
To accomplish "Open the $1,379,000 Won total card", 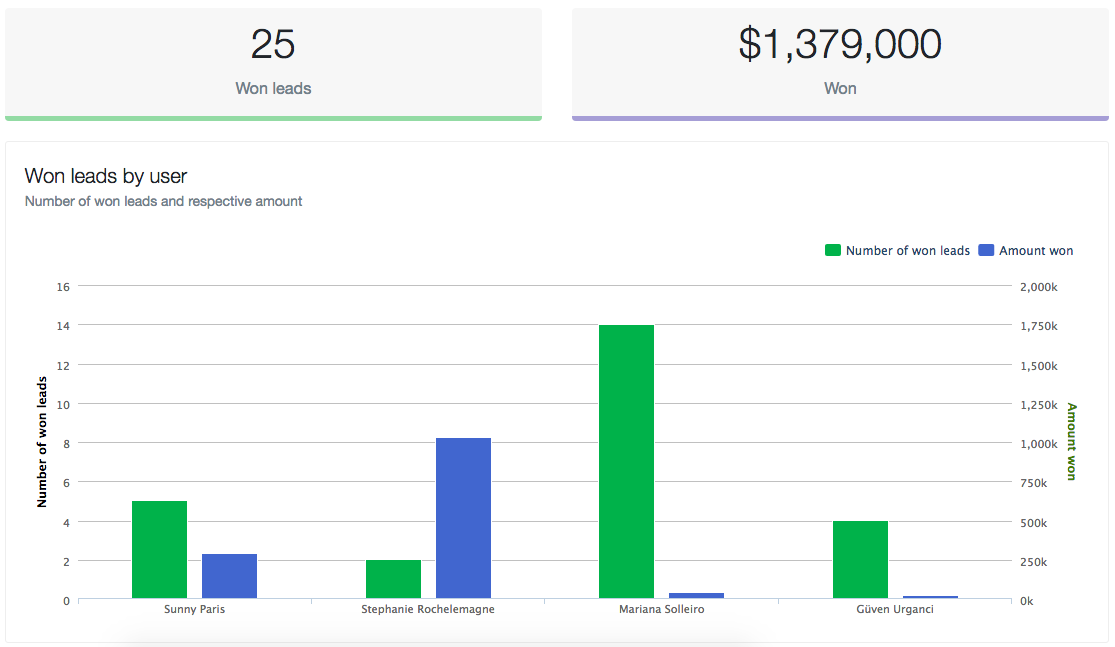I will coord(839,62).
